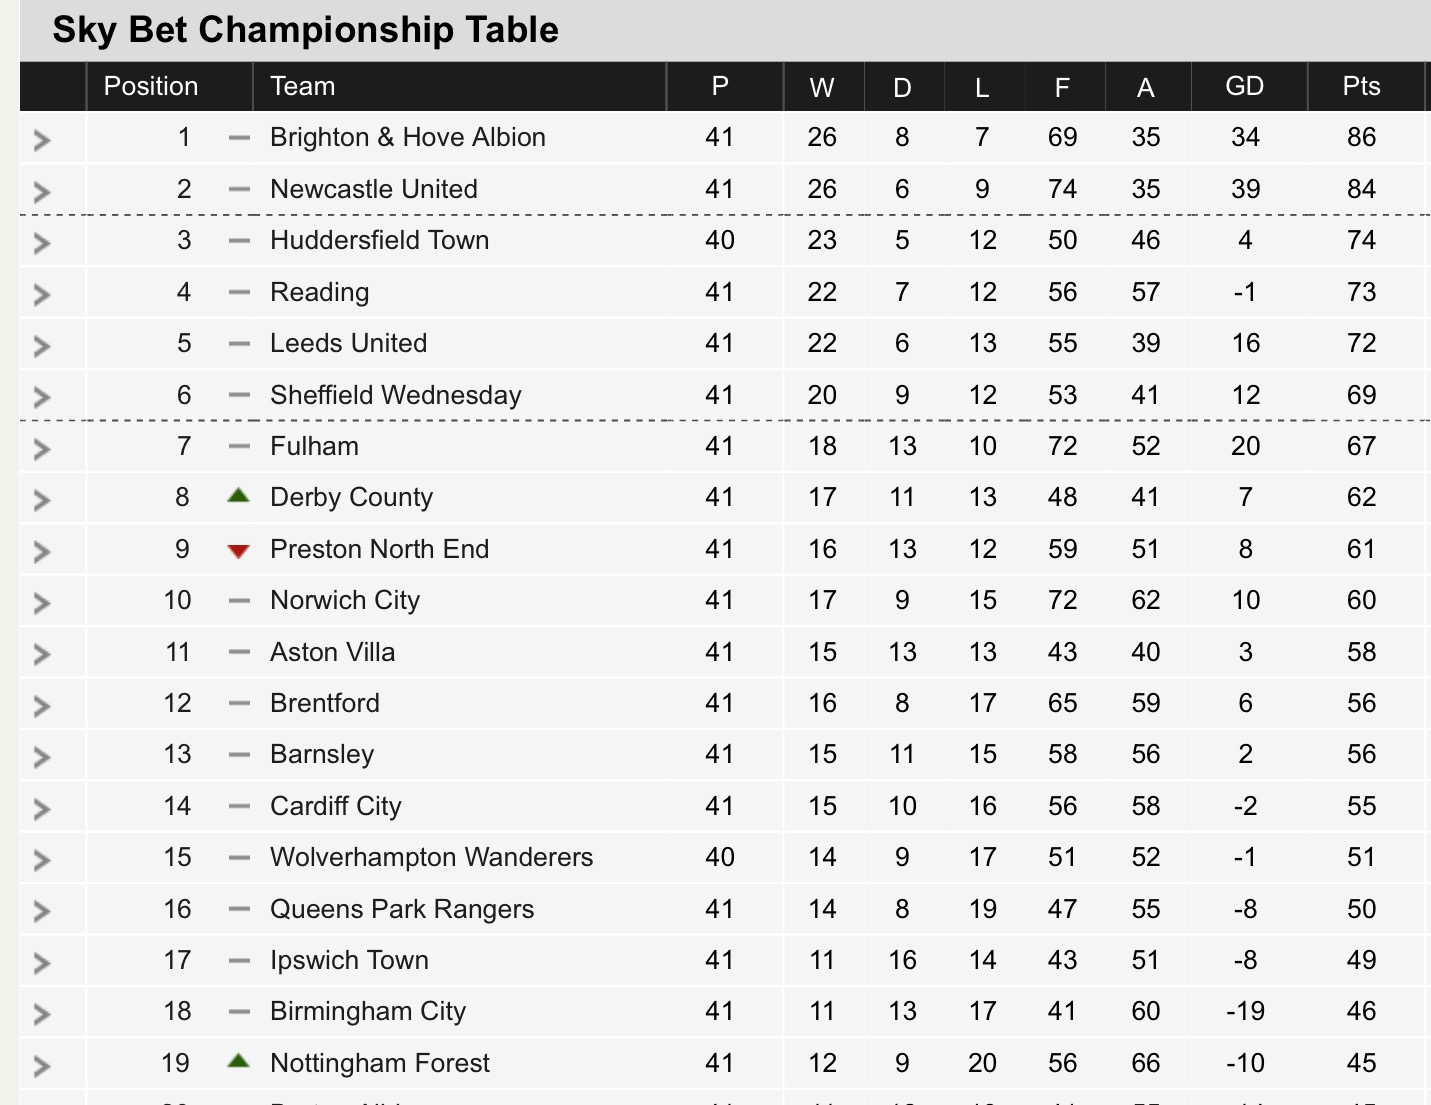Click chevron icon on Norwich City row

(42, 603)
